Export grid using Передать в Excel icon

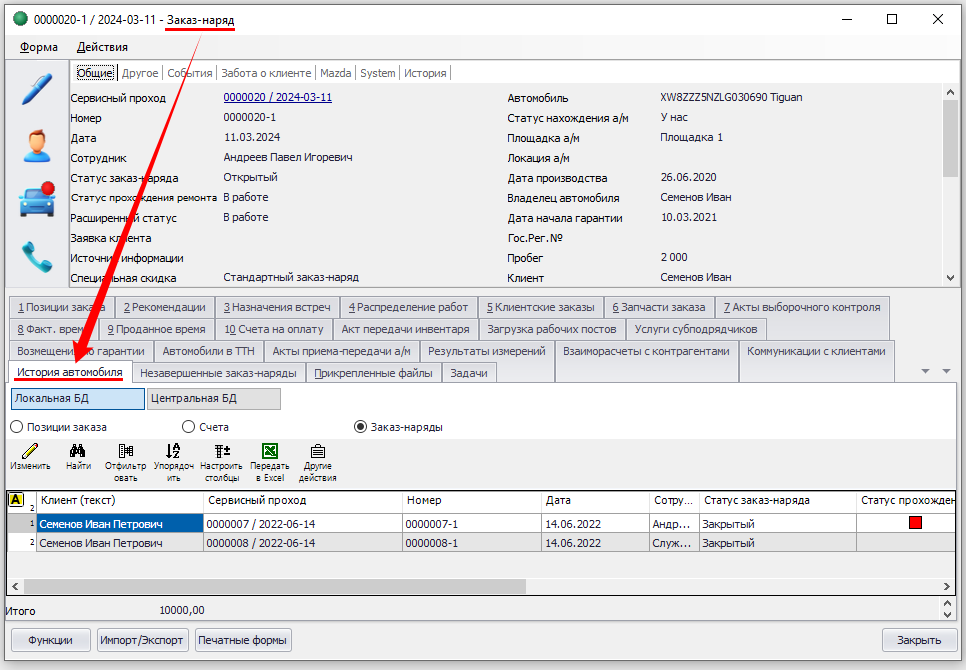(x=270, y=457)
